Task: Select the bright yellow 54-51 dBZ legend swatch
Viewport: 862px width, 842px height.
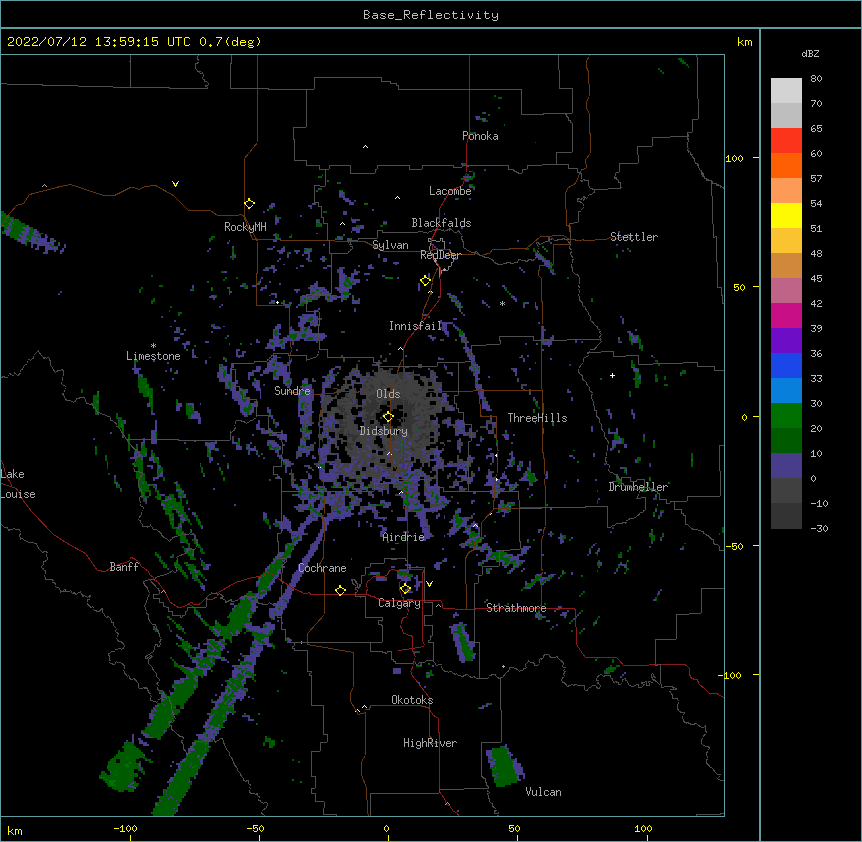Action: (786, 215)
